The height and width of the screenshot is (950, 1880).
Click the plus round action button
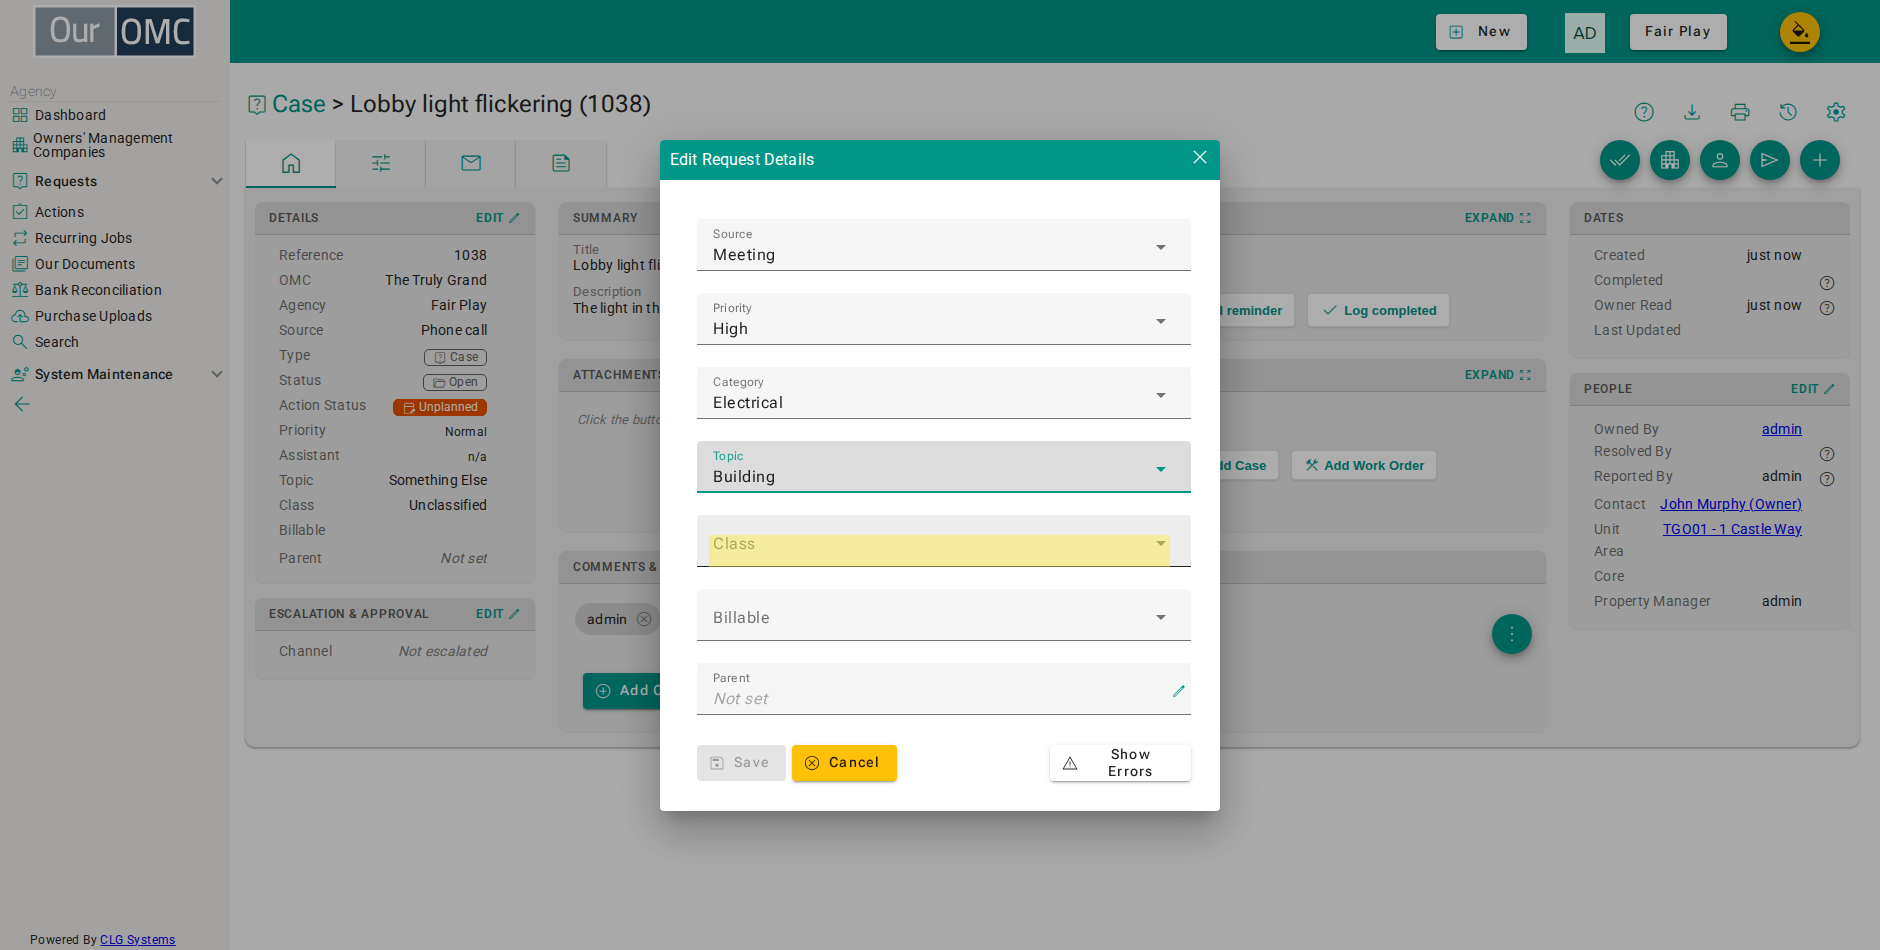[x=1820, y=160]
